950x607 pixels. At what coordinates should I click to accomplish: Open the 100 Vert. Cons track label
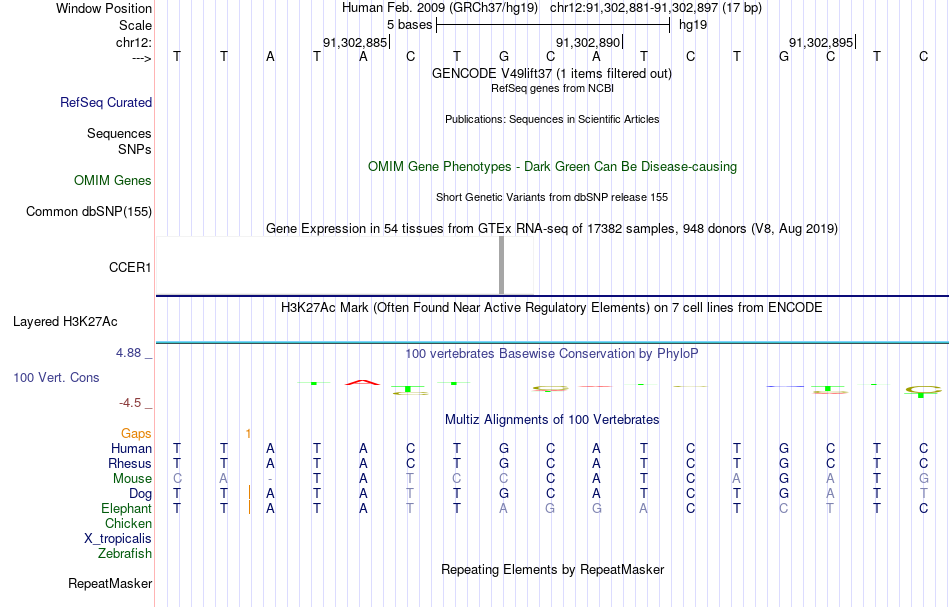pyautogui.click(x=56, y=377)
